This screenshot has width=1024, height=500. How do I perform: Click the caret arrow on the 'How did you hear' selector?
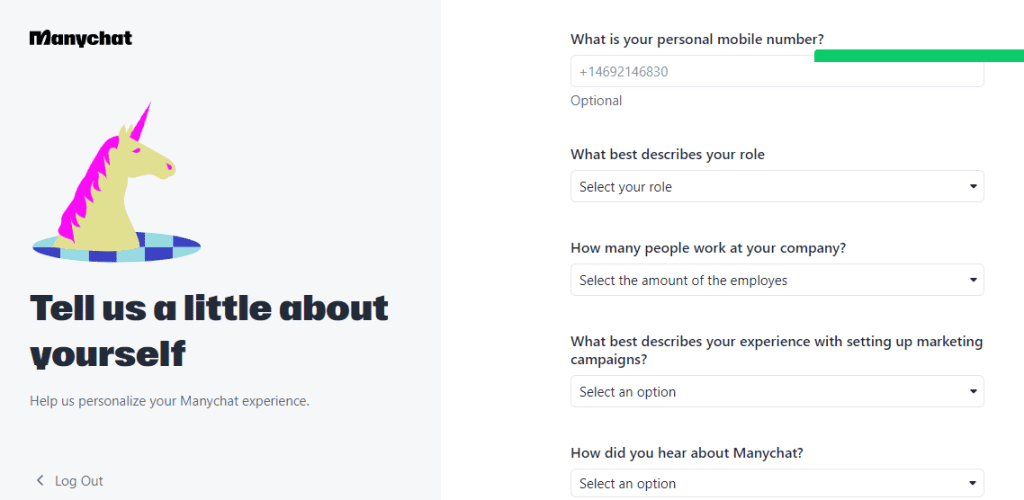973,484
